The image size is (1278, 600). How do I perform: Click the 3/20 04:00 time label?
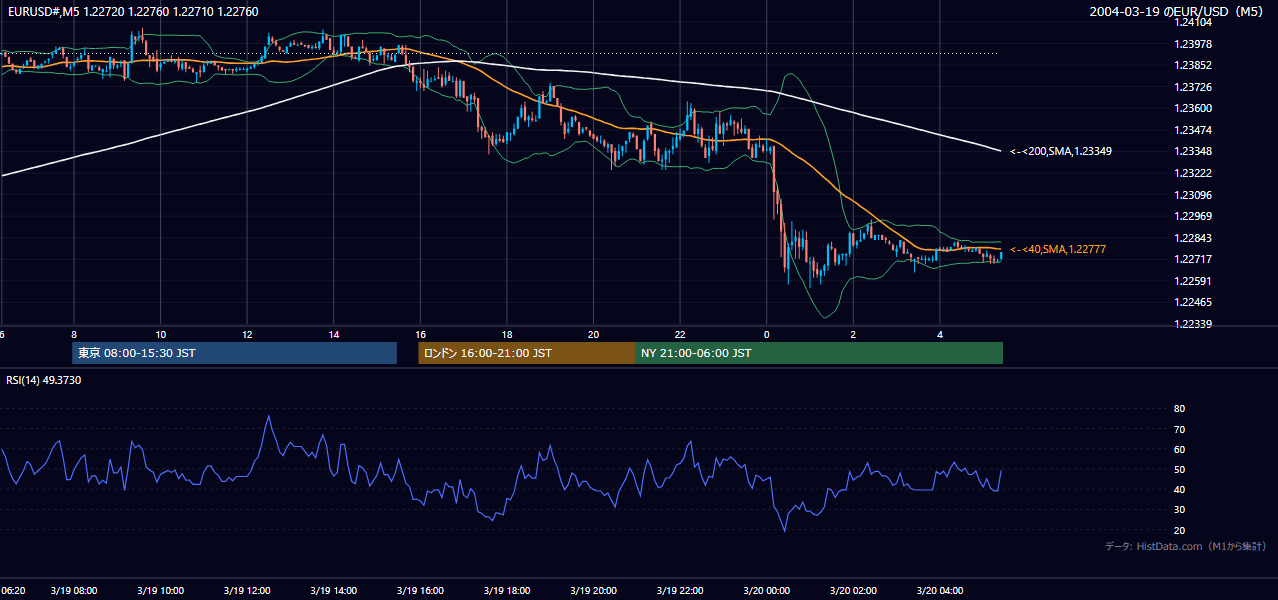940,591
